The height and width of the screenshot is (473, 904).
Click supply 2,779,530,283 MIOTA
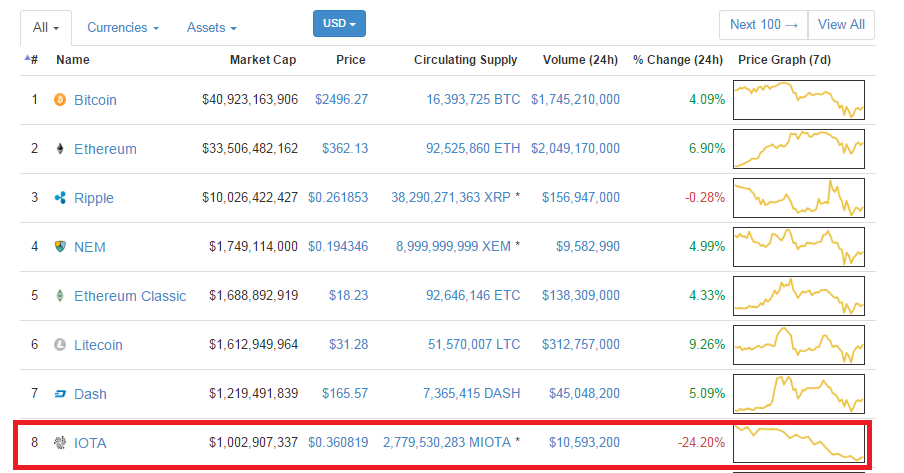447,442
